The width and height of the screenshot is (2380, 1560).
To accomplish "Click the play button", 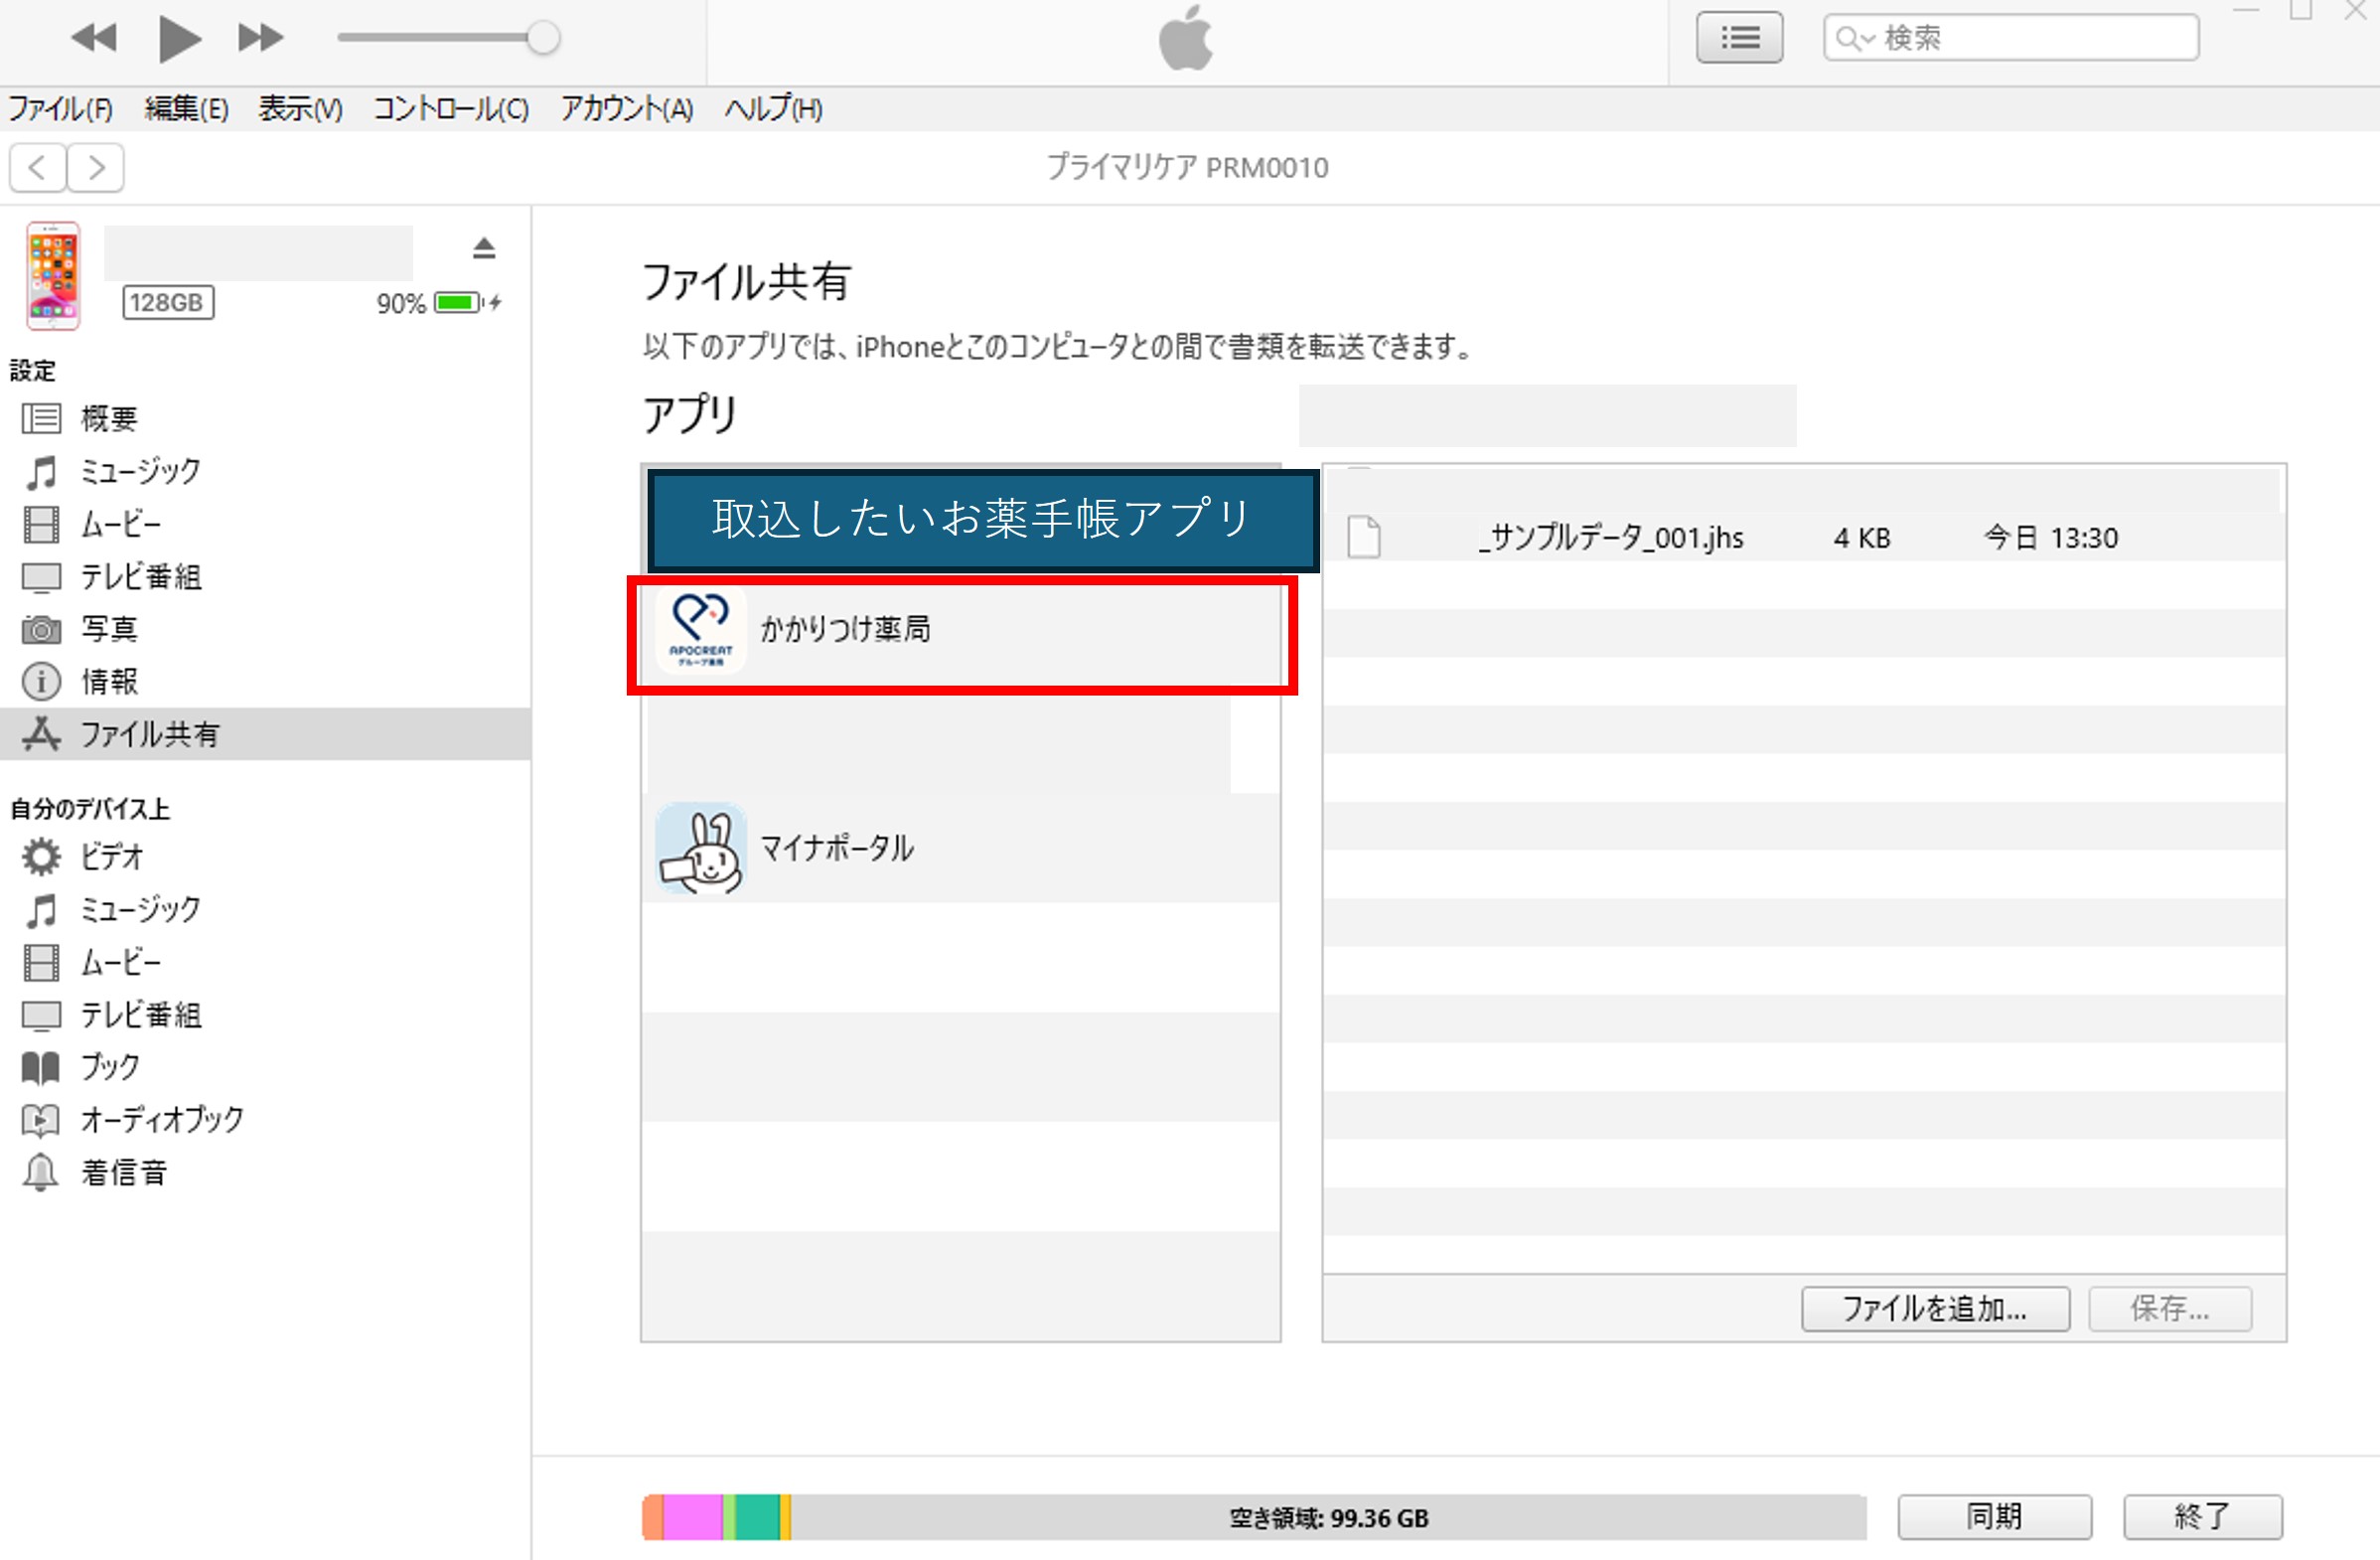I will (180, 38).
